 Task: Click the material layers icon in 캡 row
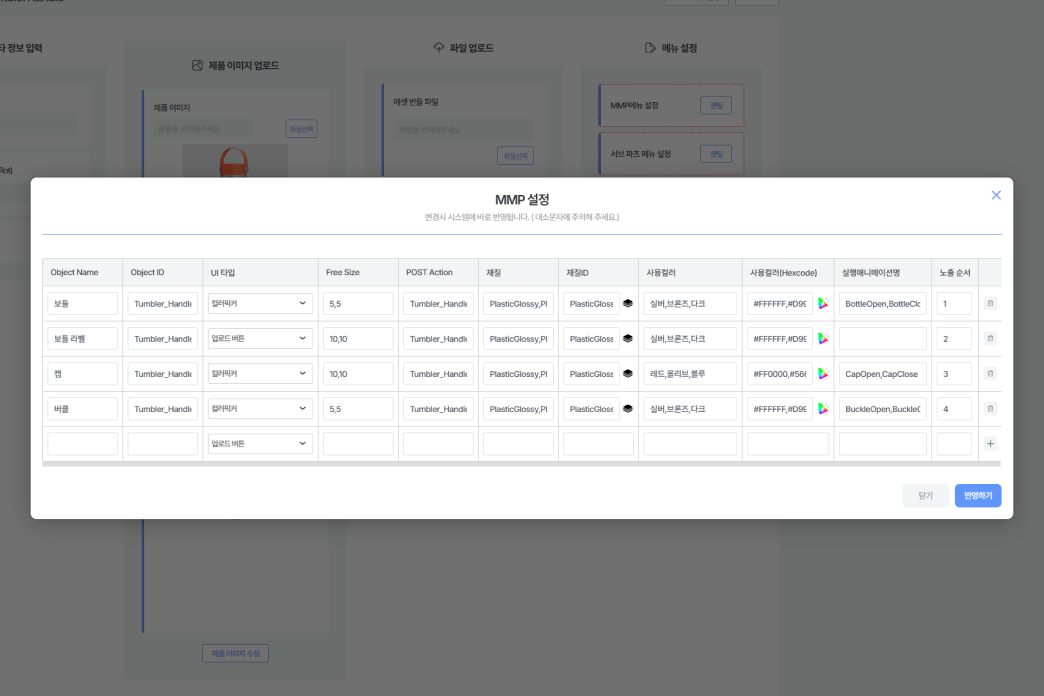[628, 374]
